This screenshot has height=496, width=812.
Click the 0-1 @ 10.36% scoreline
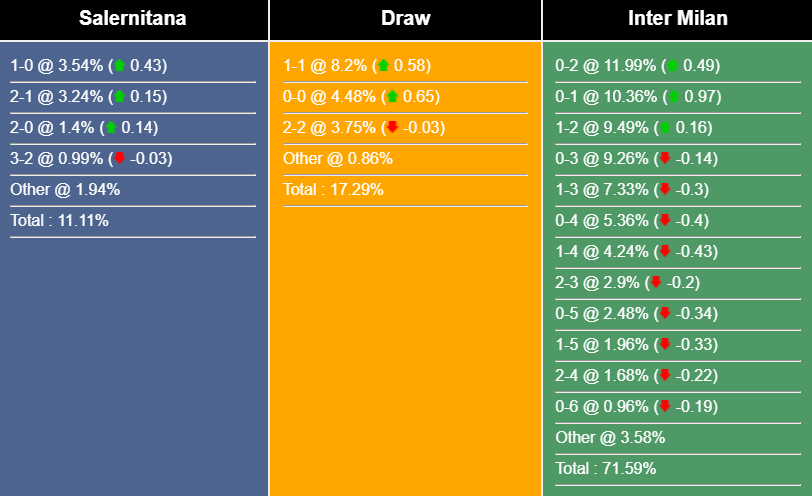[x=606, y=97]
